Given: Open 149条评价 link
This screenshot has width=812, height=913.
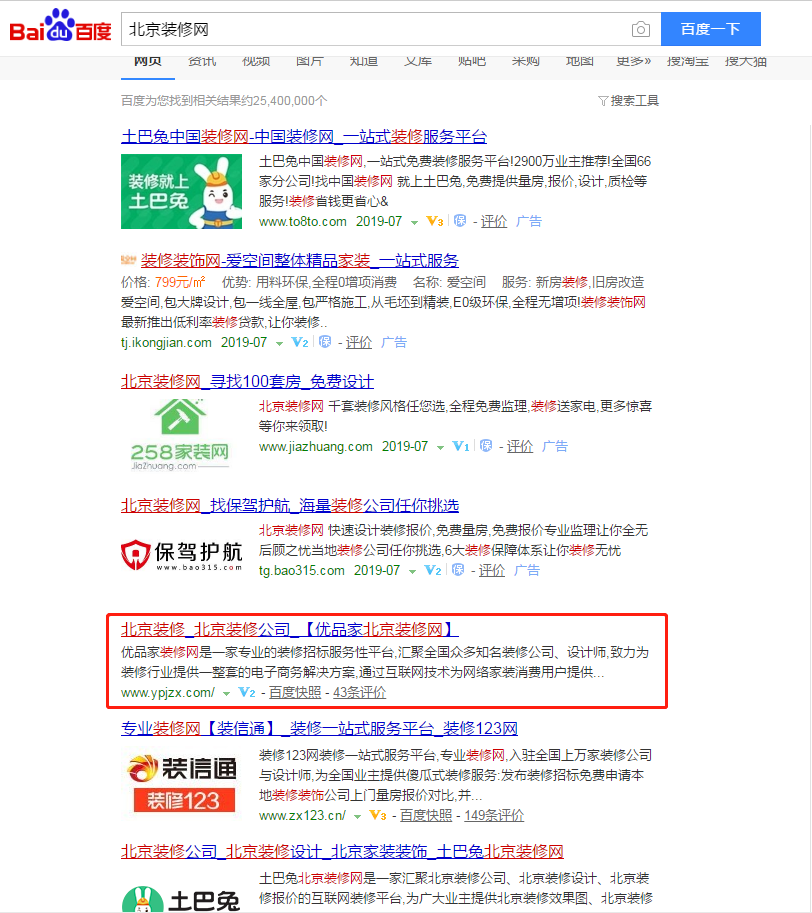Looking at the screenshot, I should point(494,815).
